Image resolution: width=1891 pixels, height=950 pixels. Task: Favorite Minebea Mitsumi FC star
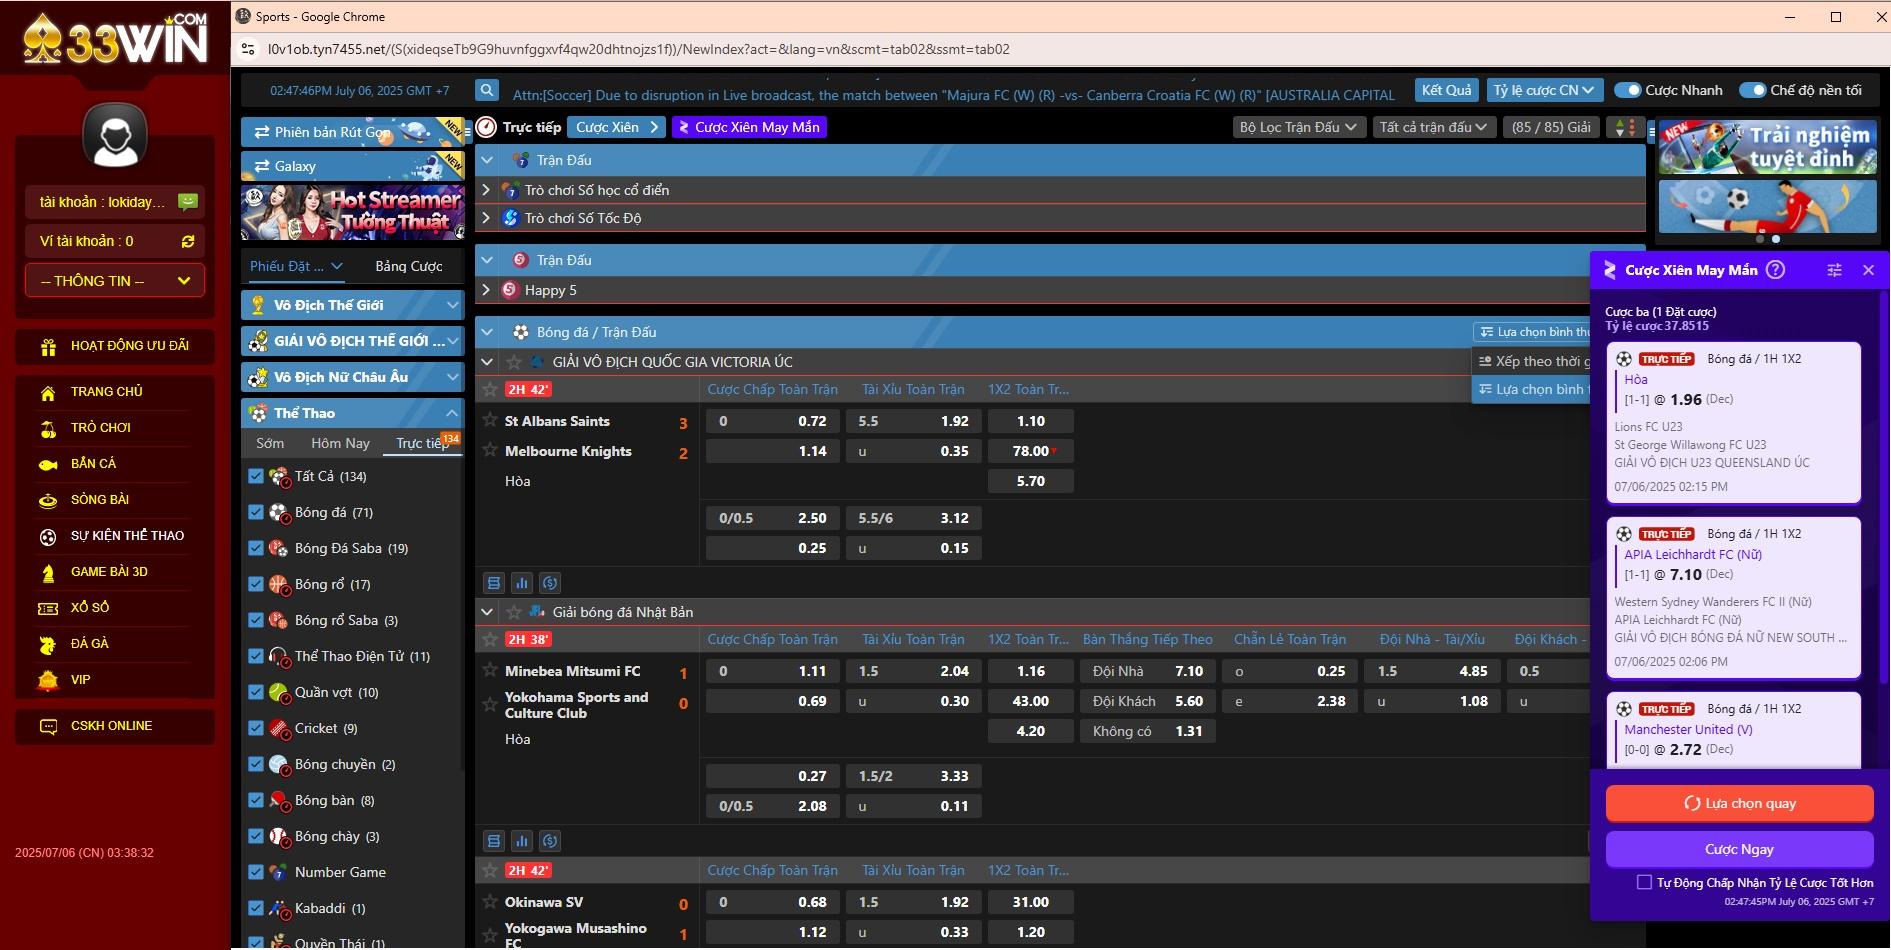pos(490,671)
